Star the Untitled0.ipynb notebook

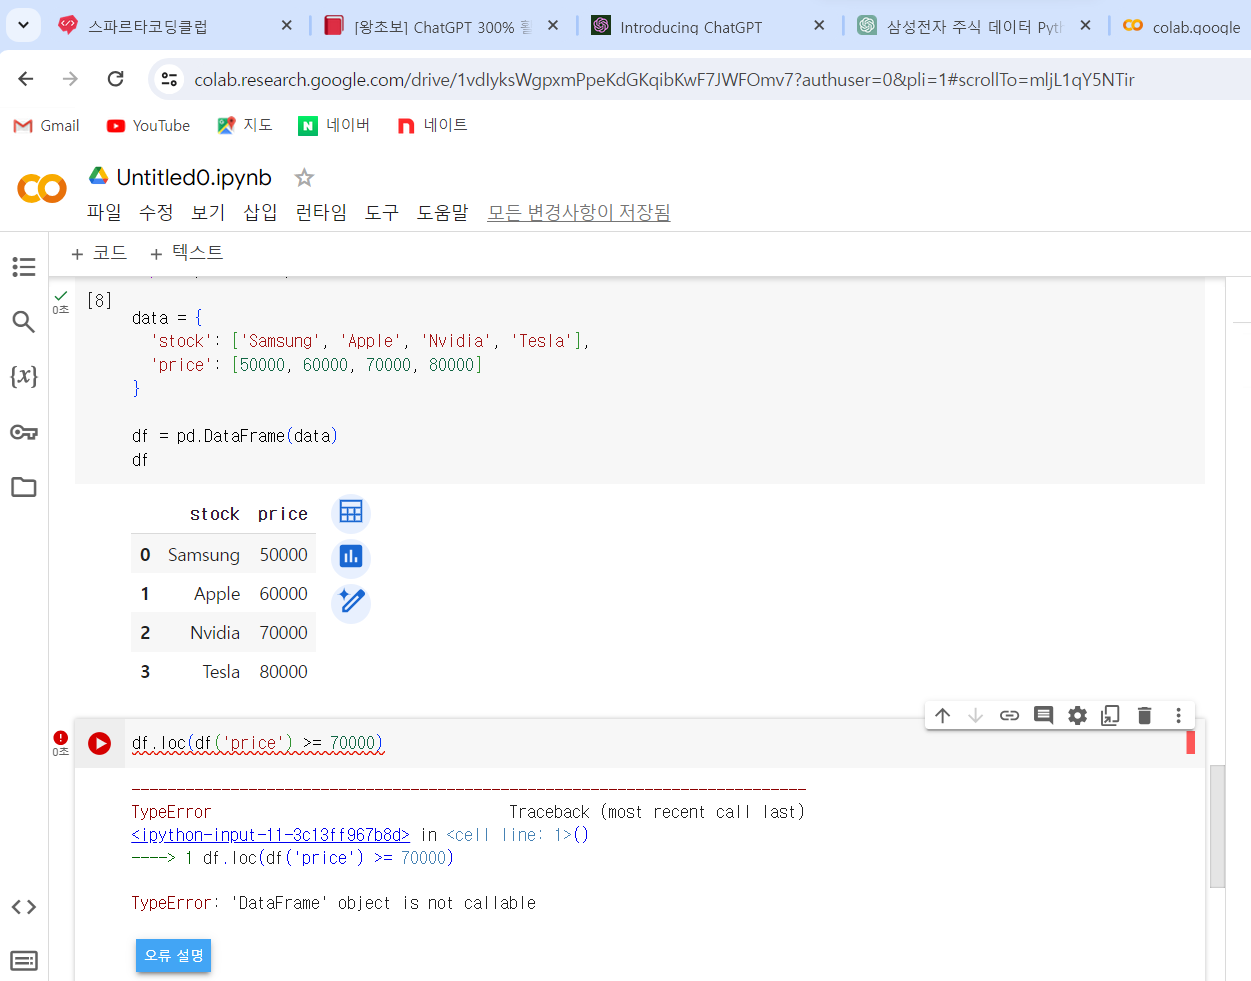(x=304, y=178)
